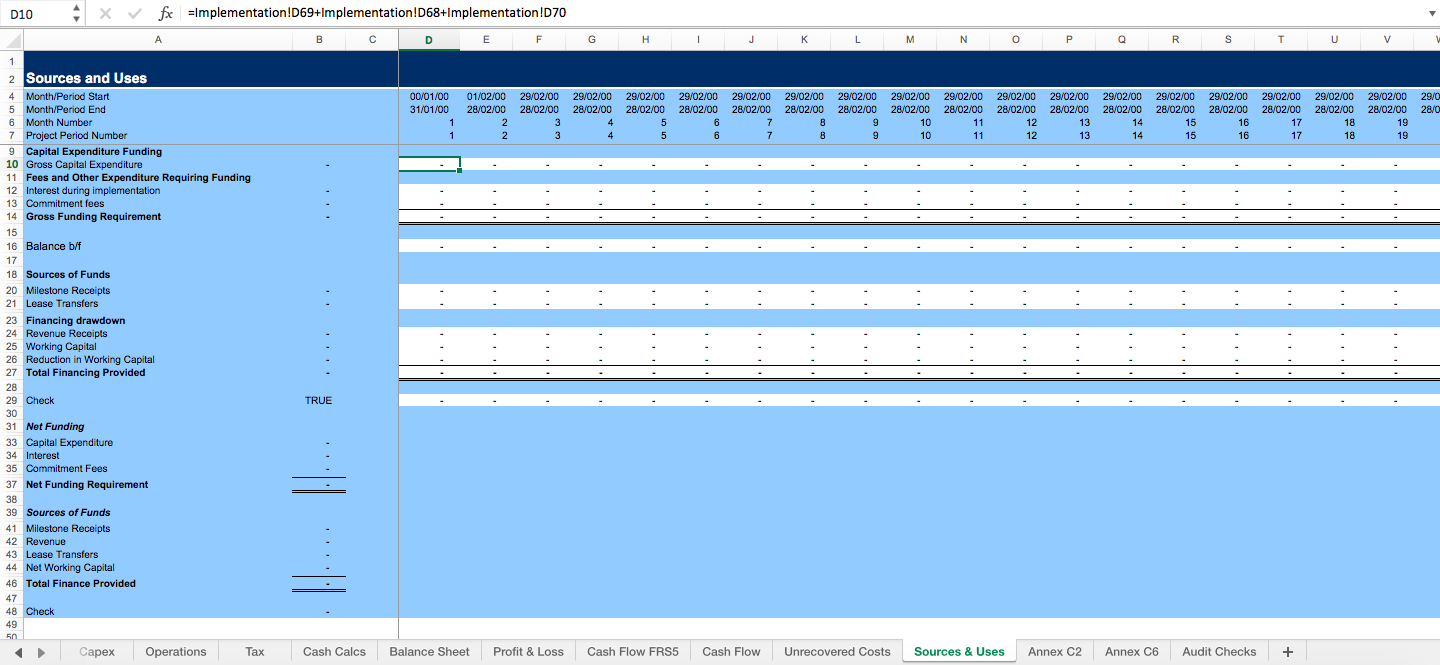
Task: Select column A header
Action: tap(158, 40)
